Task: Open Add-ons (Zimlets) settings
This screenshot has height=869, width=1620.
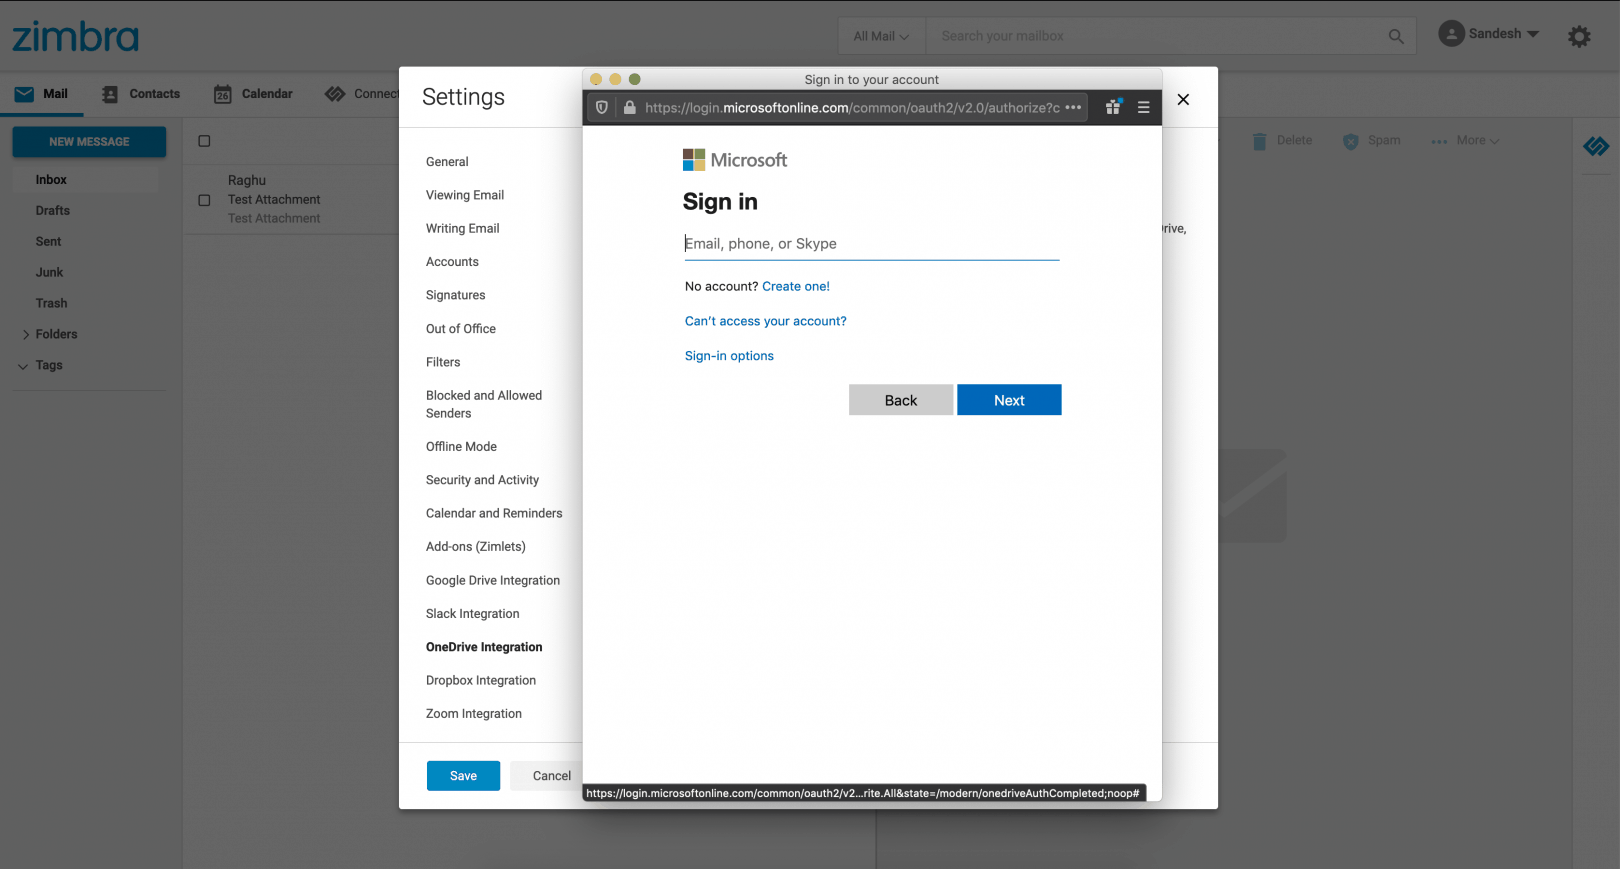Action: pos(475,547)
